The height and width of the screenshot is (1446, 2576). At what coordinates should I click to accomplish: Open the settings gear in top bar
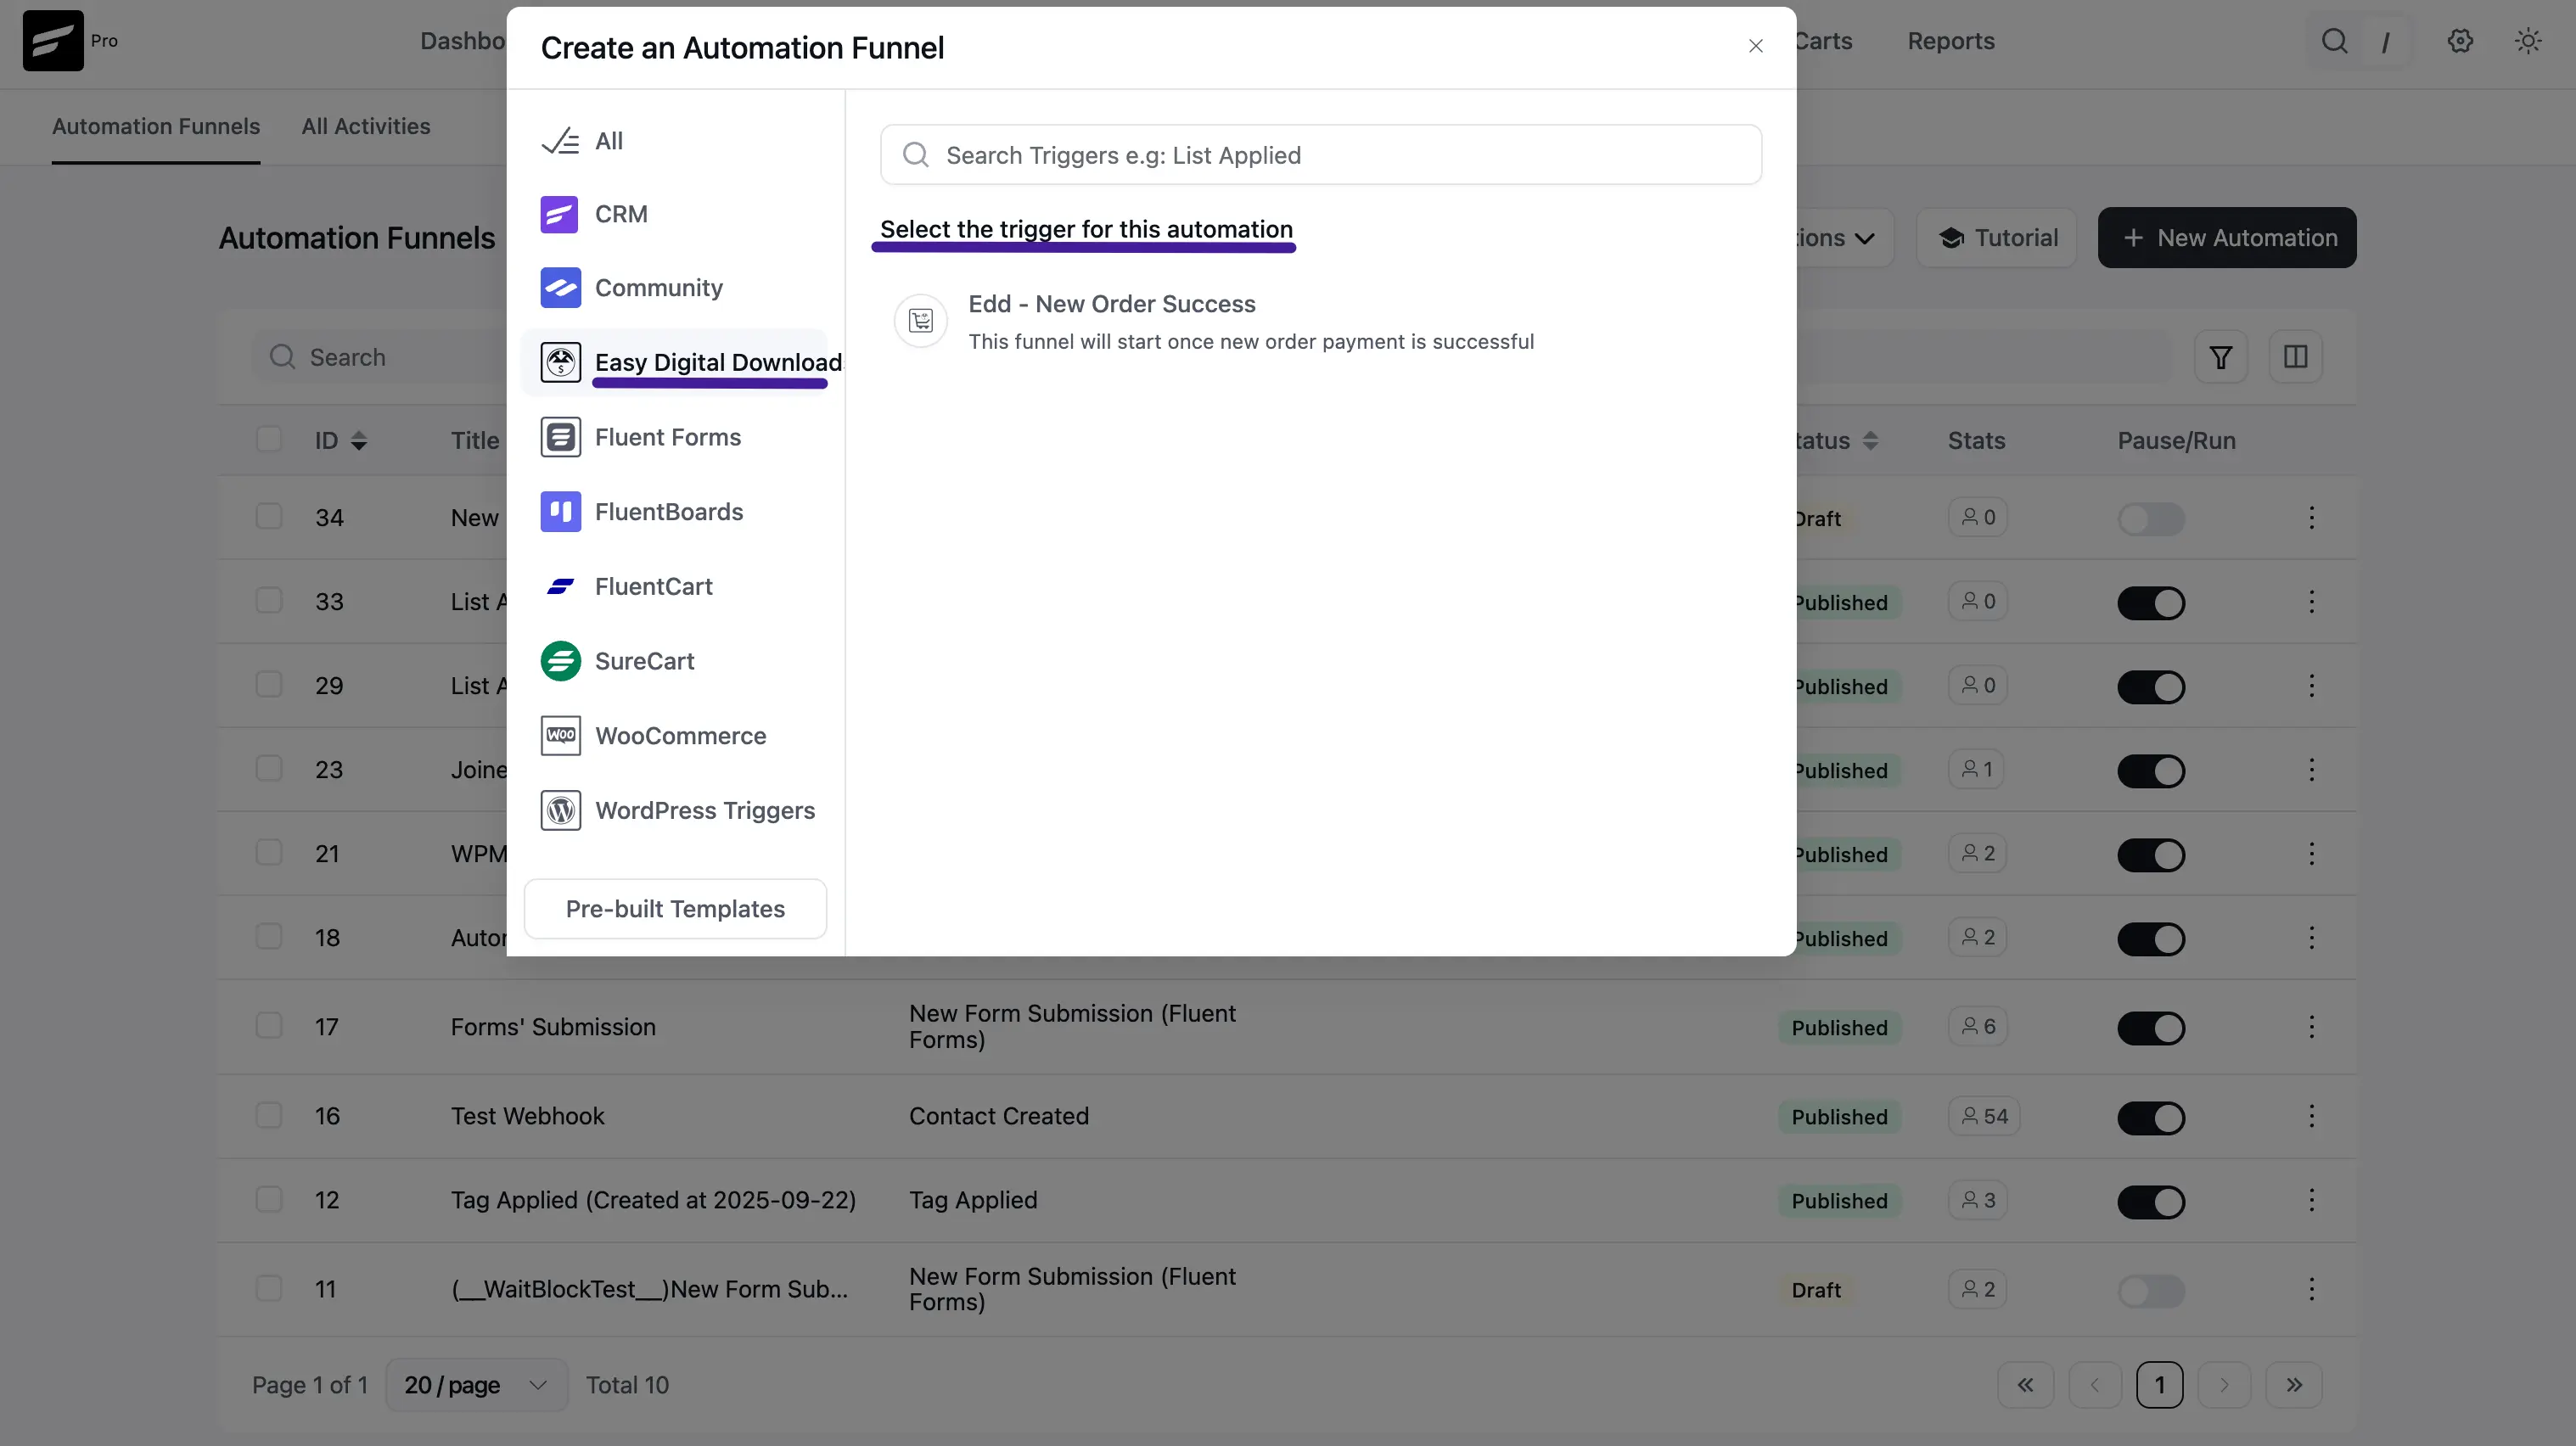pyautogui.click(x=2460, y=41)
